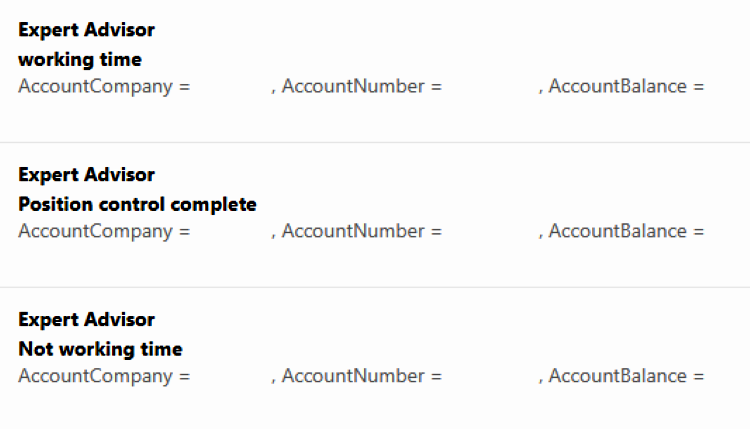Open the "working time" Expert Advisor notification
This screenshot has width=750, height=429.
pyautogui.click(x=80, y=59)
